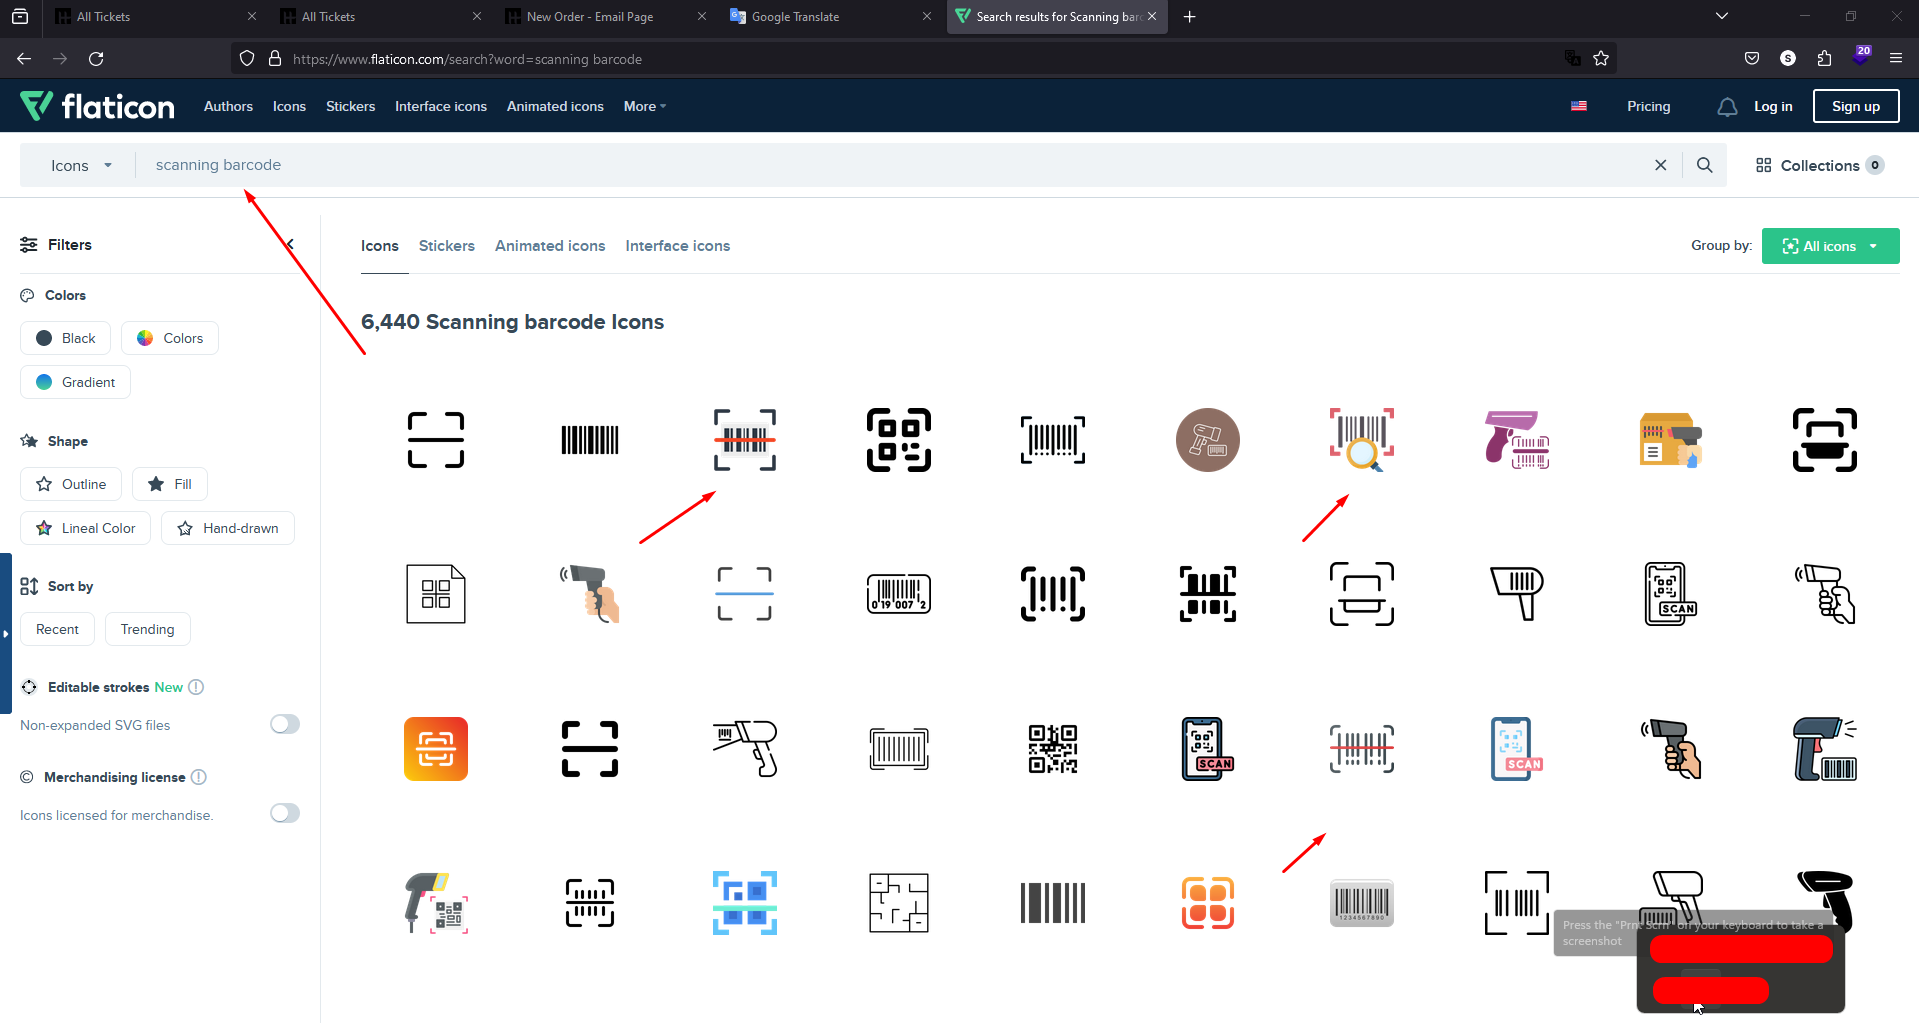Open the Icons search type dropdown
The height and width of the screenshot is (1023, 1919).
point(81,165)
